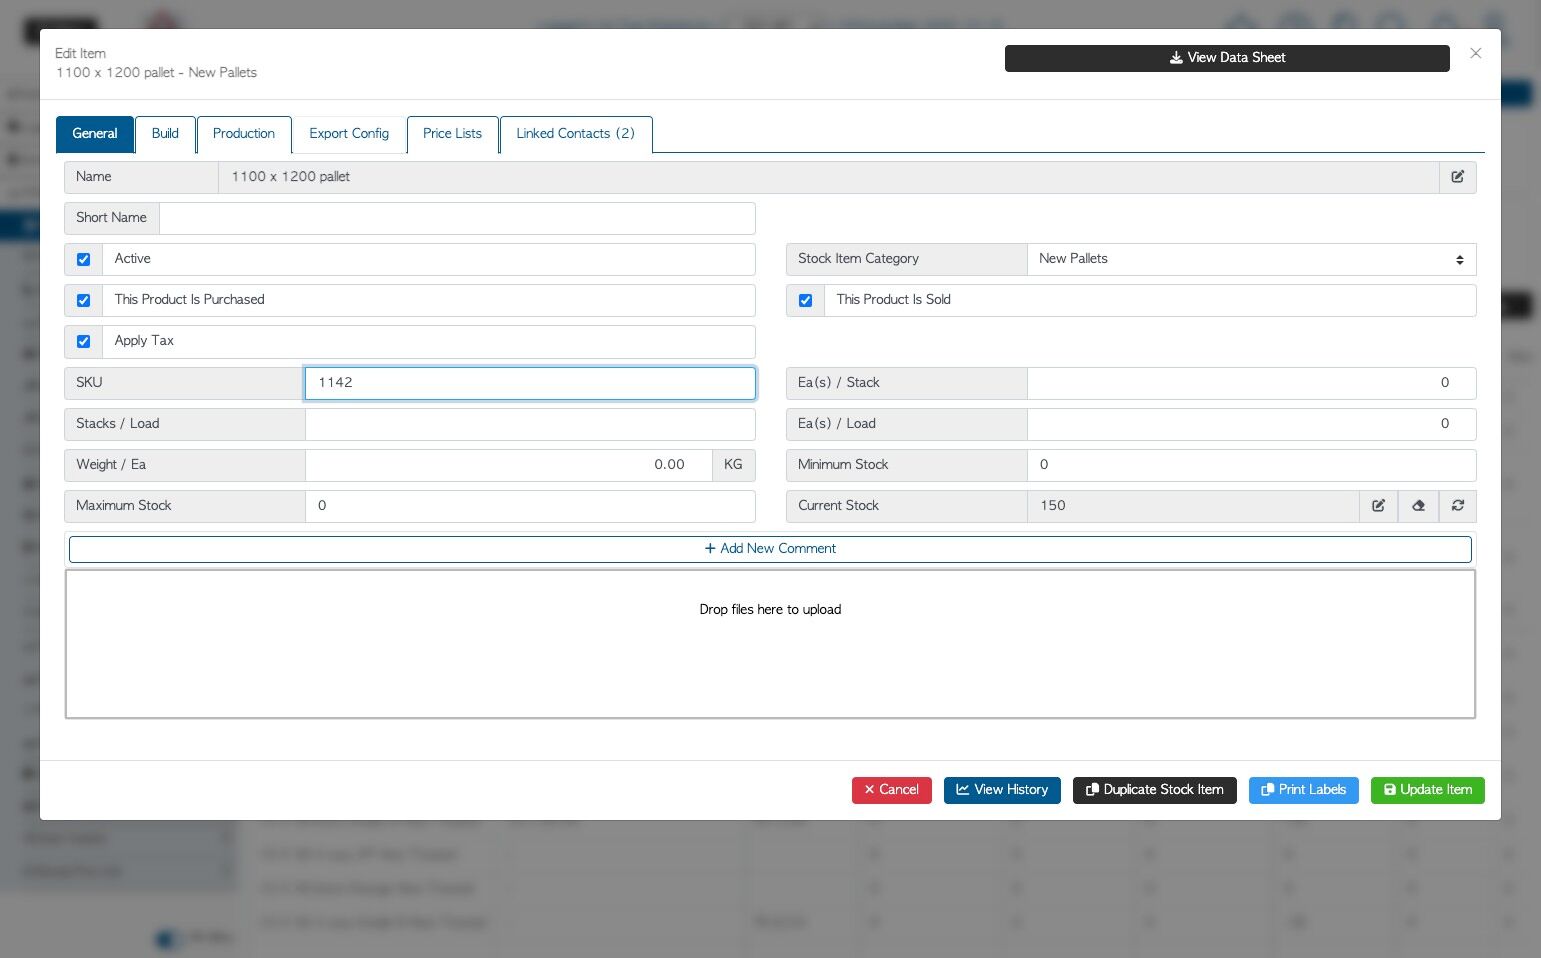Click the Weight / Ea input field

point(509,465)
